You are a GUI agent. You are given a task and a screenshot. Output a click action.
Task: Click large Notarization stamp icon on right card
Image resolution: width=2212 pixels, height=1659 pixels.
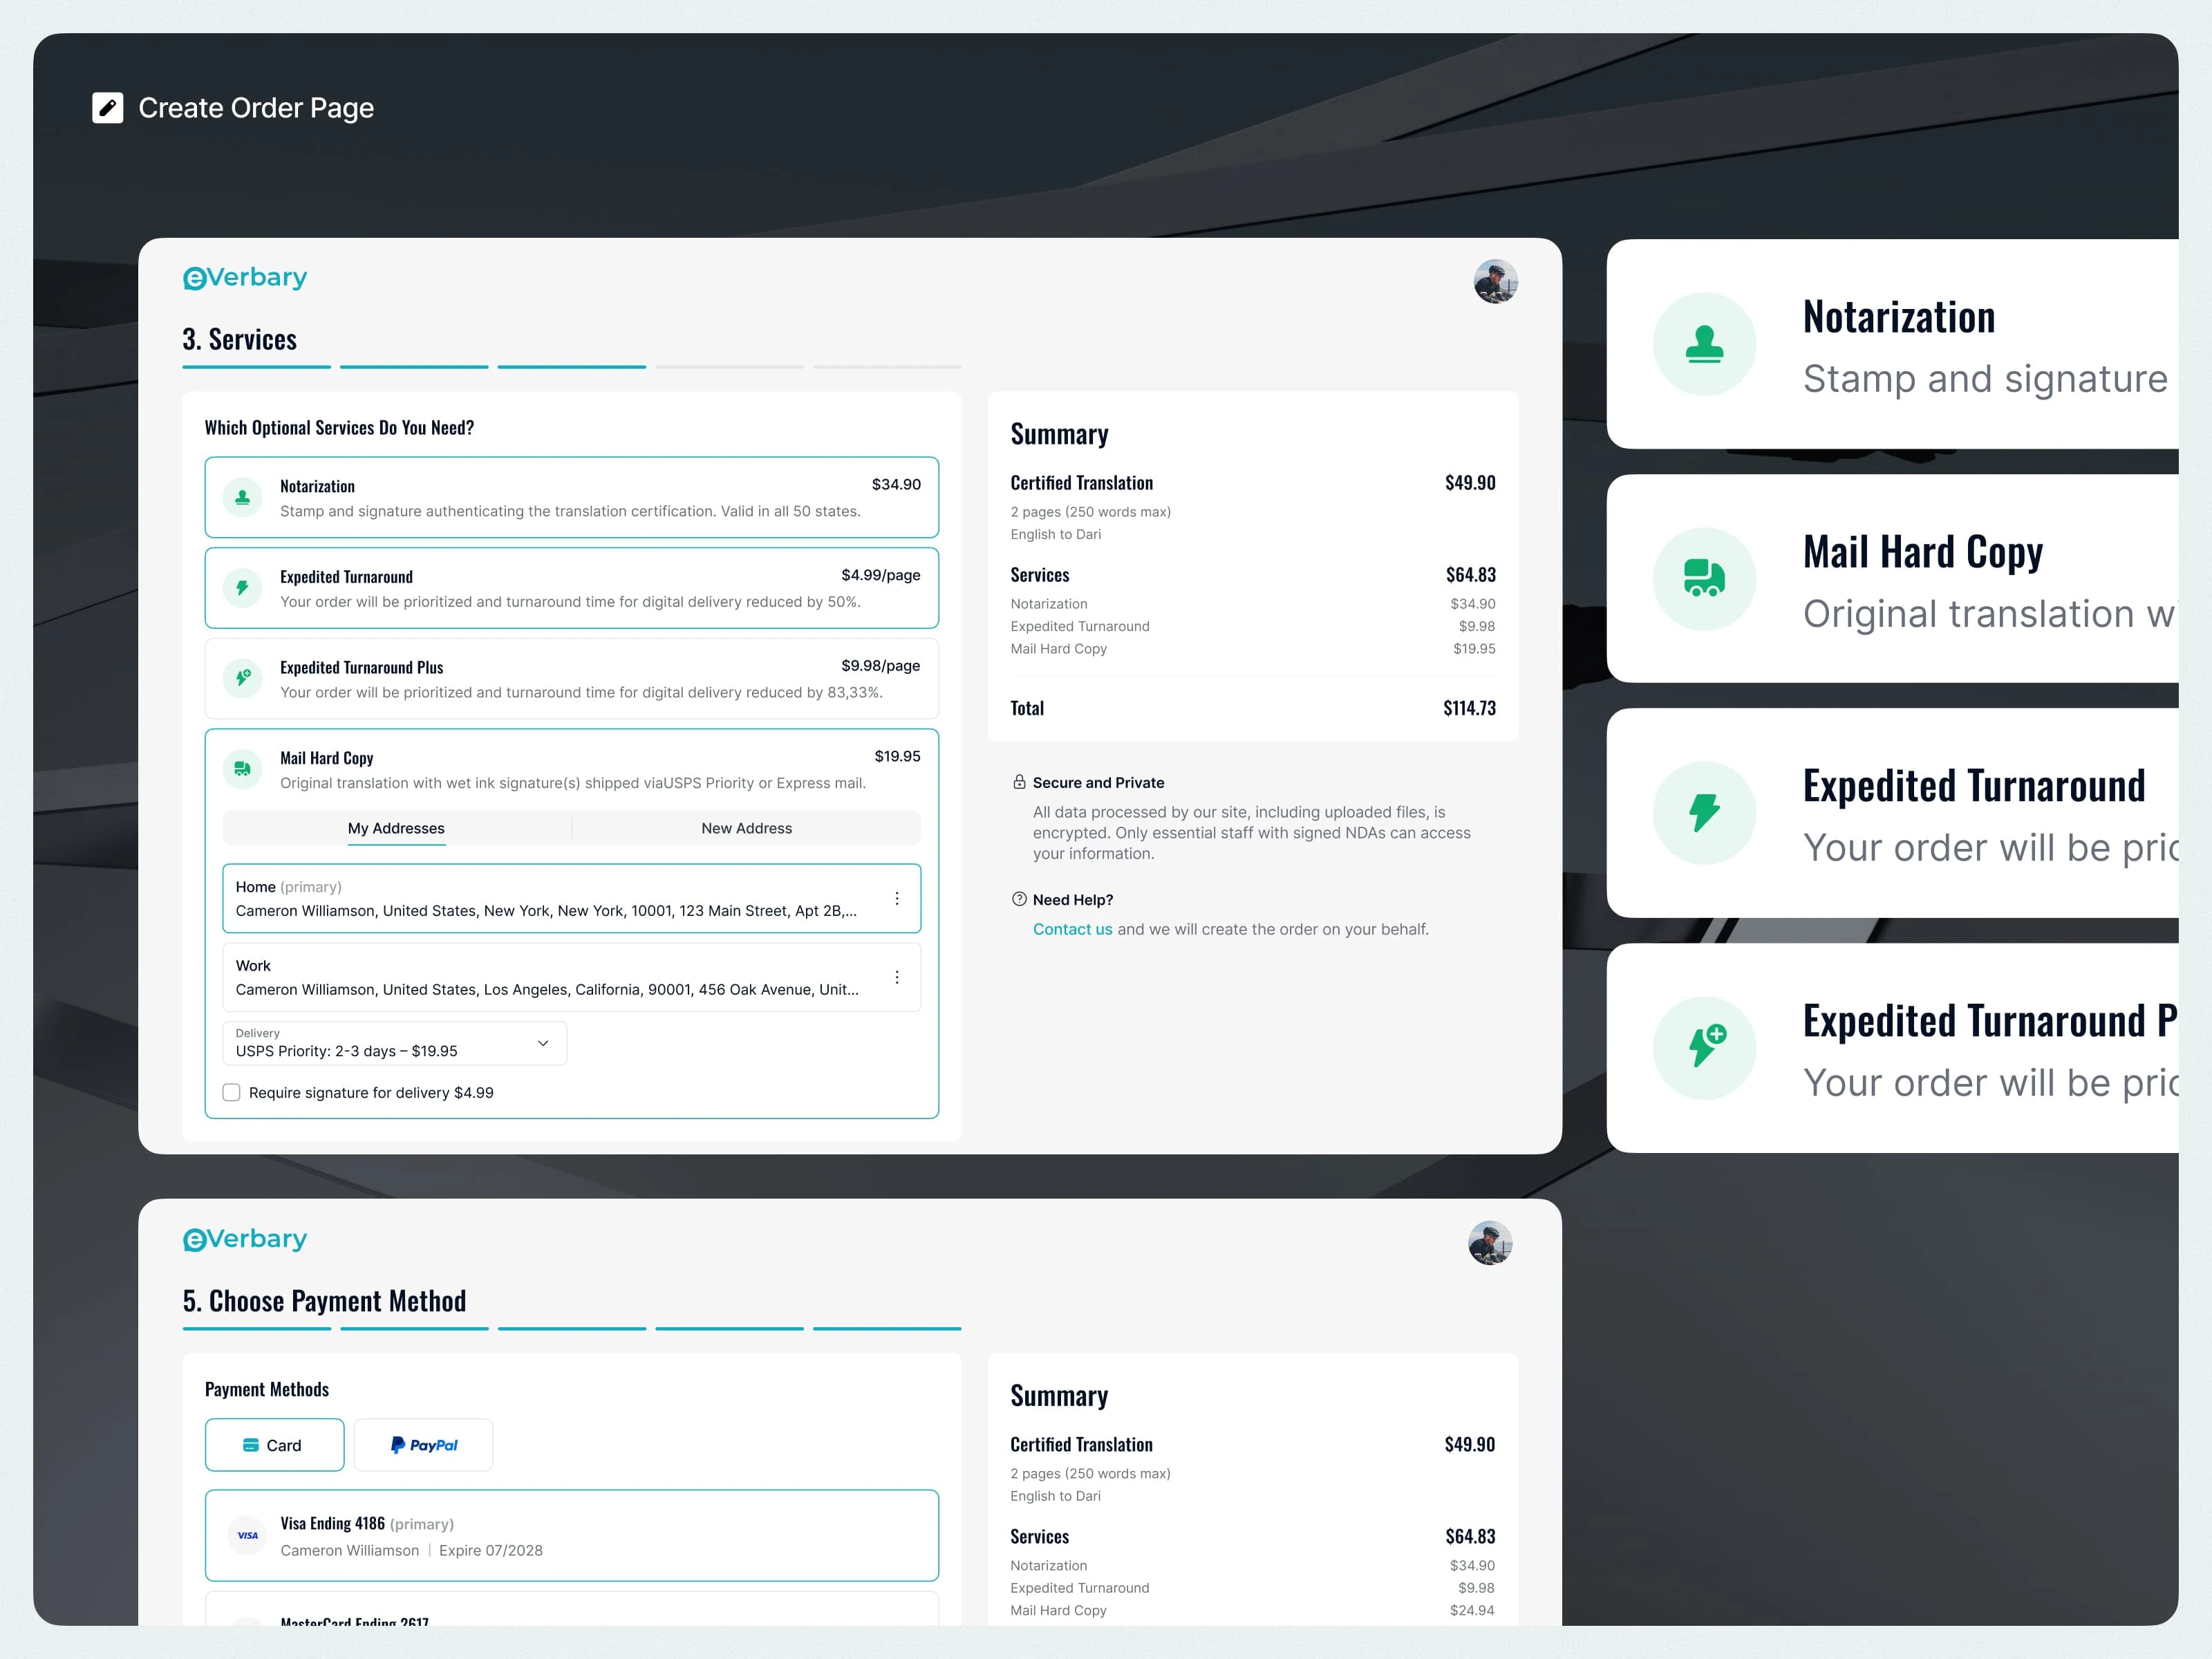point(1704,344)
